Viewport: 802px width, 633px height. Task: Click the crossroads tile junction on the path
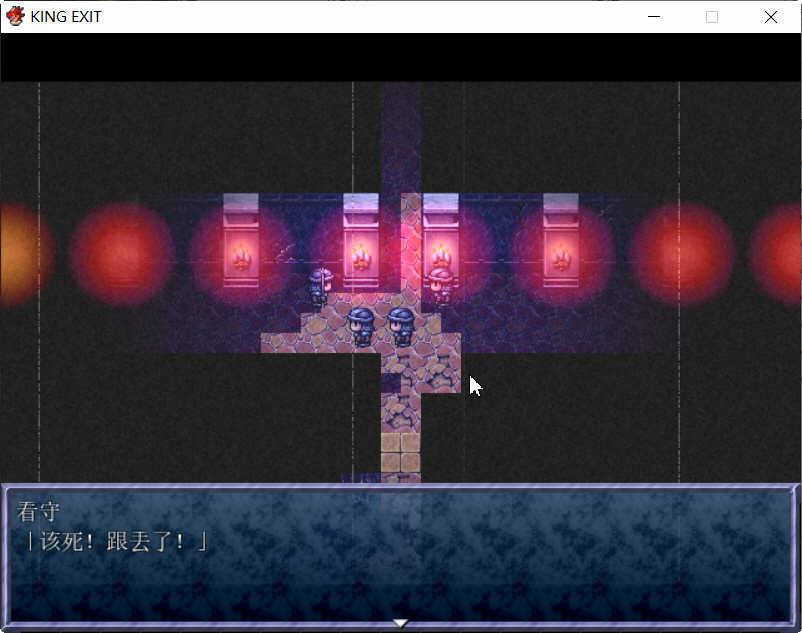click(400, 350)
